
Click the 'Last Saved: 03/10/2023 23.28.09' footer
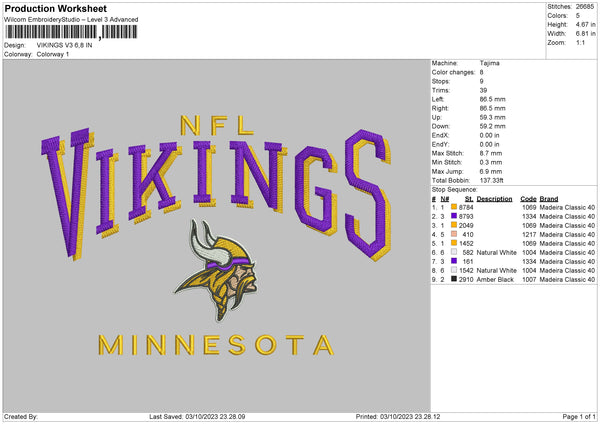point(197,416)
